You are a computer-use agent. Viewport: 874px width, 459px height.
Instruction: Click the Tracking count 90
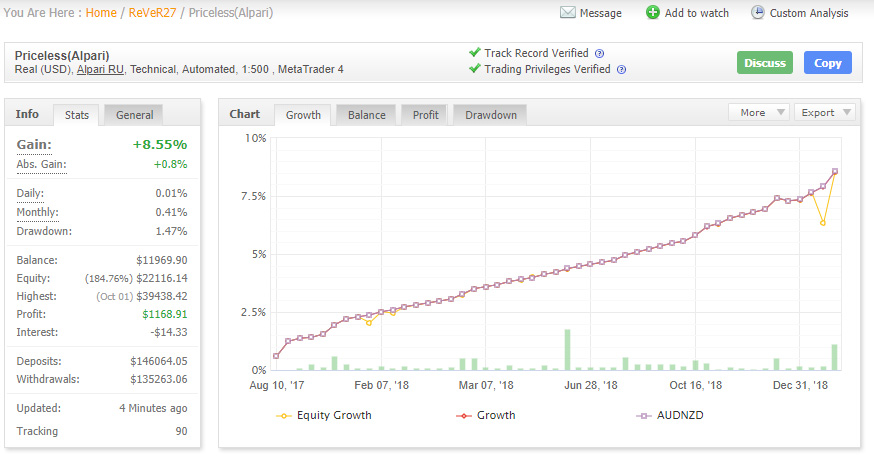[x=181, y=431]
